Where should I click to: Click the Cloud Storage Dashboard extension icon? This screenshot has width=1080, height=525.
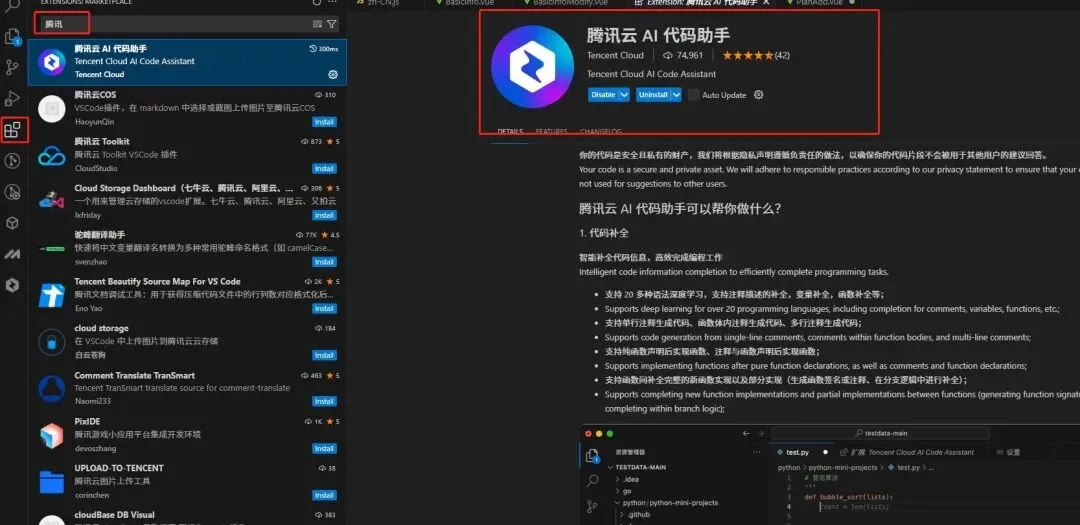pyautogui.click(x=52, y=202)
